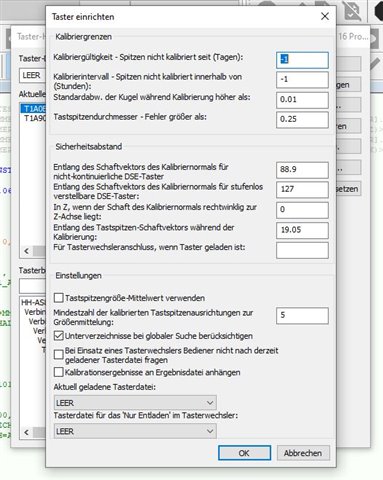Click the Kalibrierintervall (Stunden) input field
The image size is (383, 480).
point(302,80)
